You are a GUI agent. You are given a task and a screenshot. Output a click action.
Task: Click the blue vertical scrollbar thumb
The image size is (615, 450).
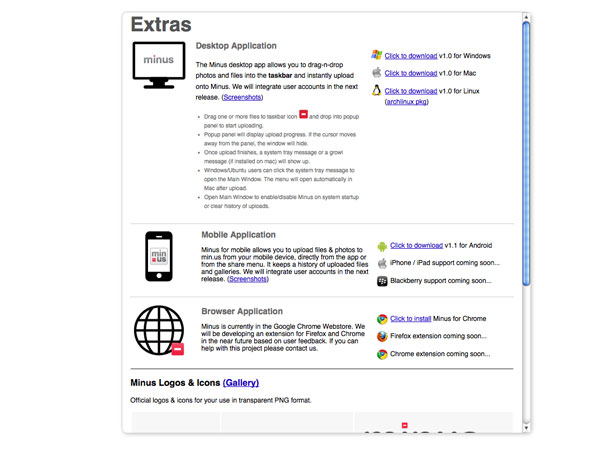[x=526, y=153]
